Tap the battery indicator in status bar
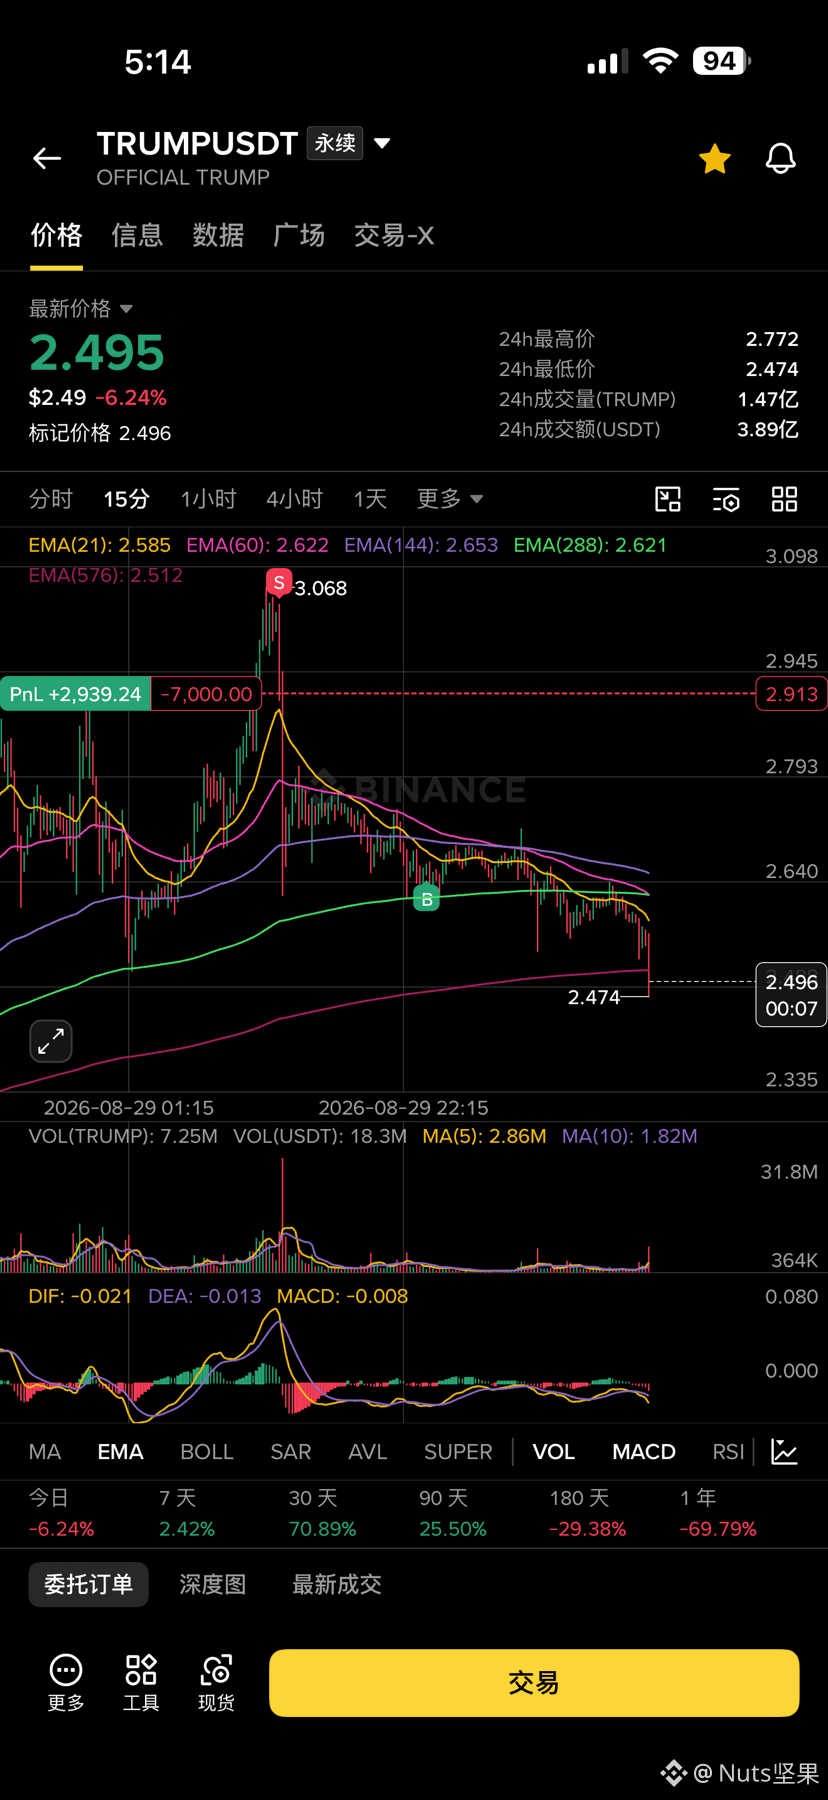 (721, 61)
